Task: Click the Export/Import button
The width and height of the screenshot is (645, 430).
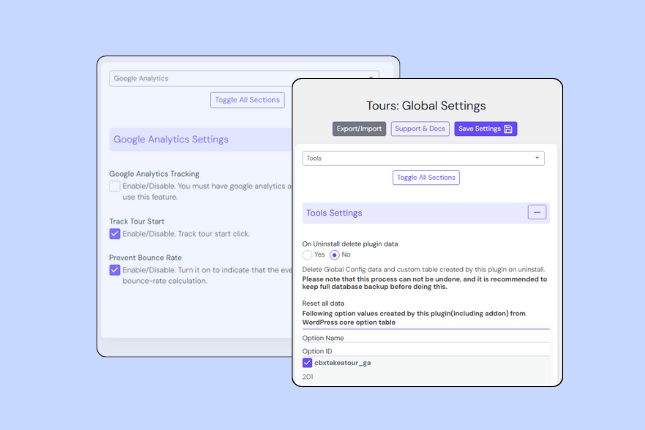Action: tap(359, 129)
